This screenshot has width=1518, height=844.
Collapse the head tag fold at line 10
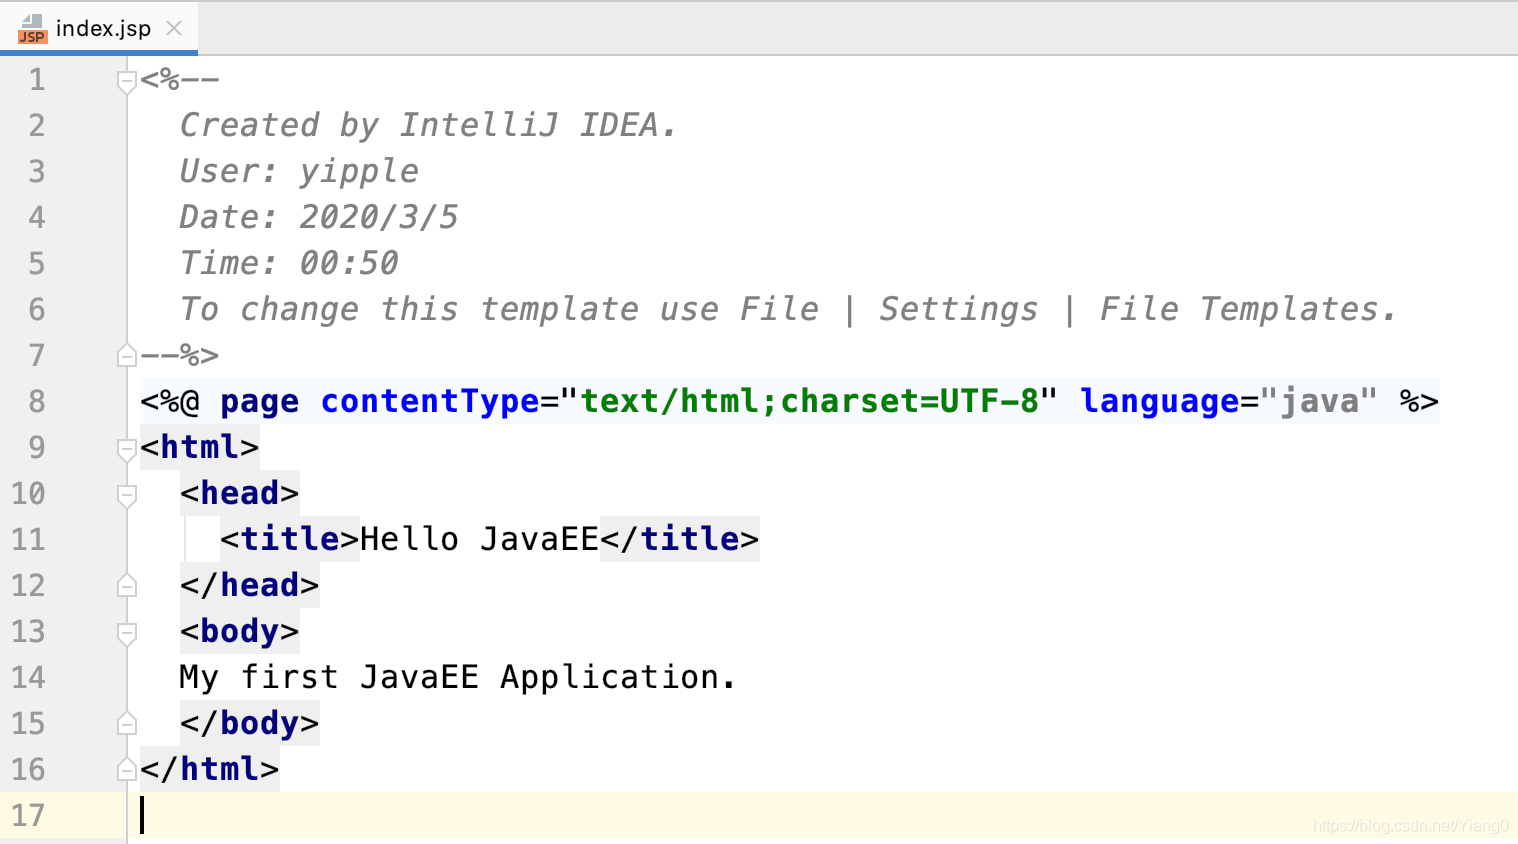pyautogui.click(x=126, y=494)
